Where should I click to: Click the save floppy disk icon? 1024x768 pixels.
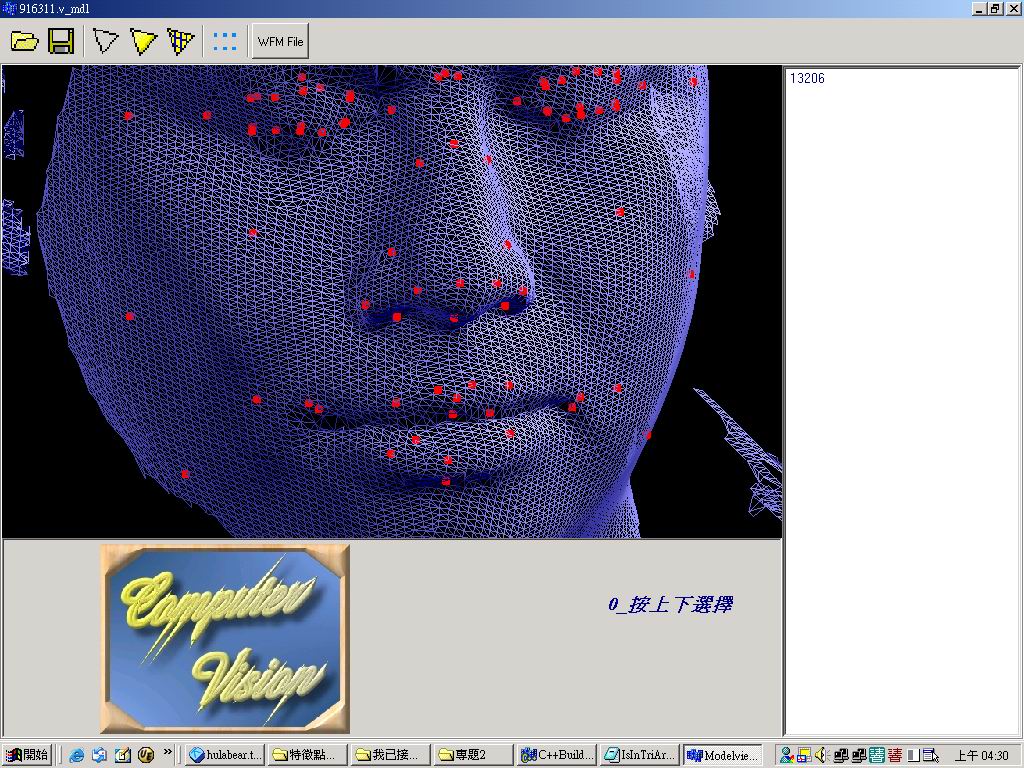click(x=61, y=41)
